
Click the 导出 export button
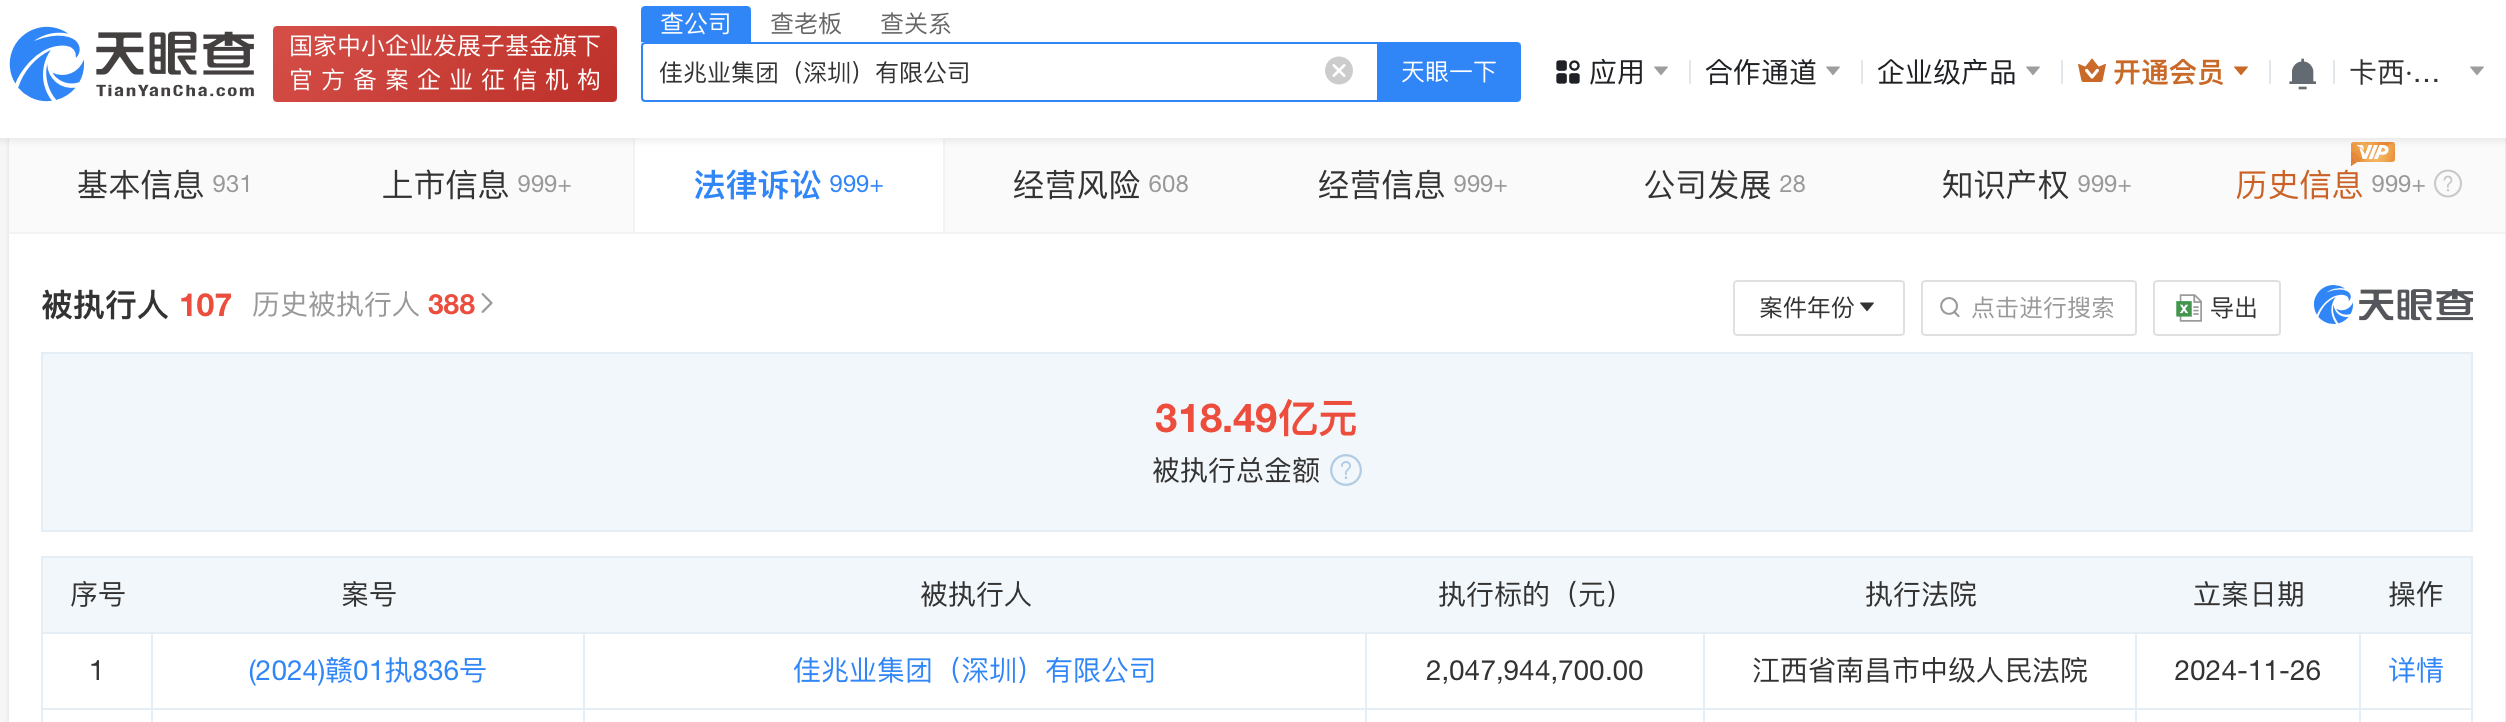click(2216, 308)
